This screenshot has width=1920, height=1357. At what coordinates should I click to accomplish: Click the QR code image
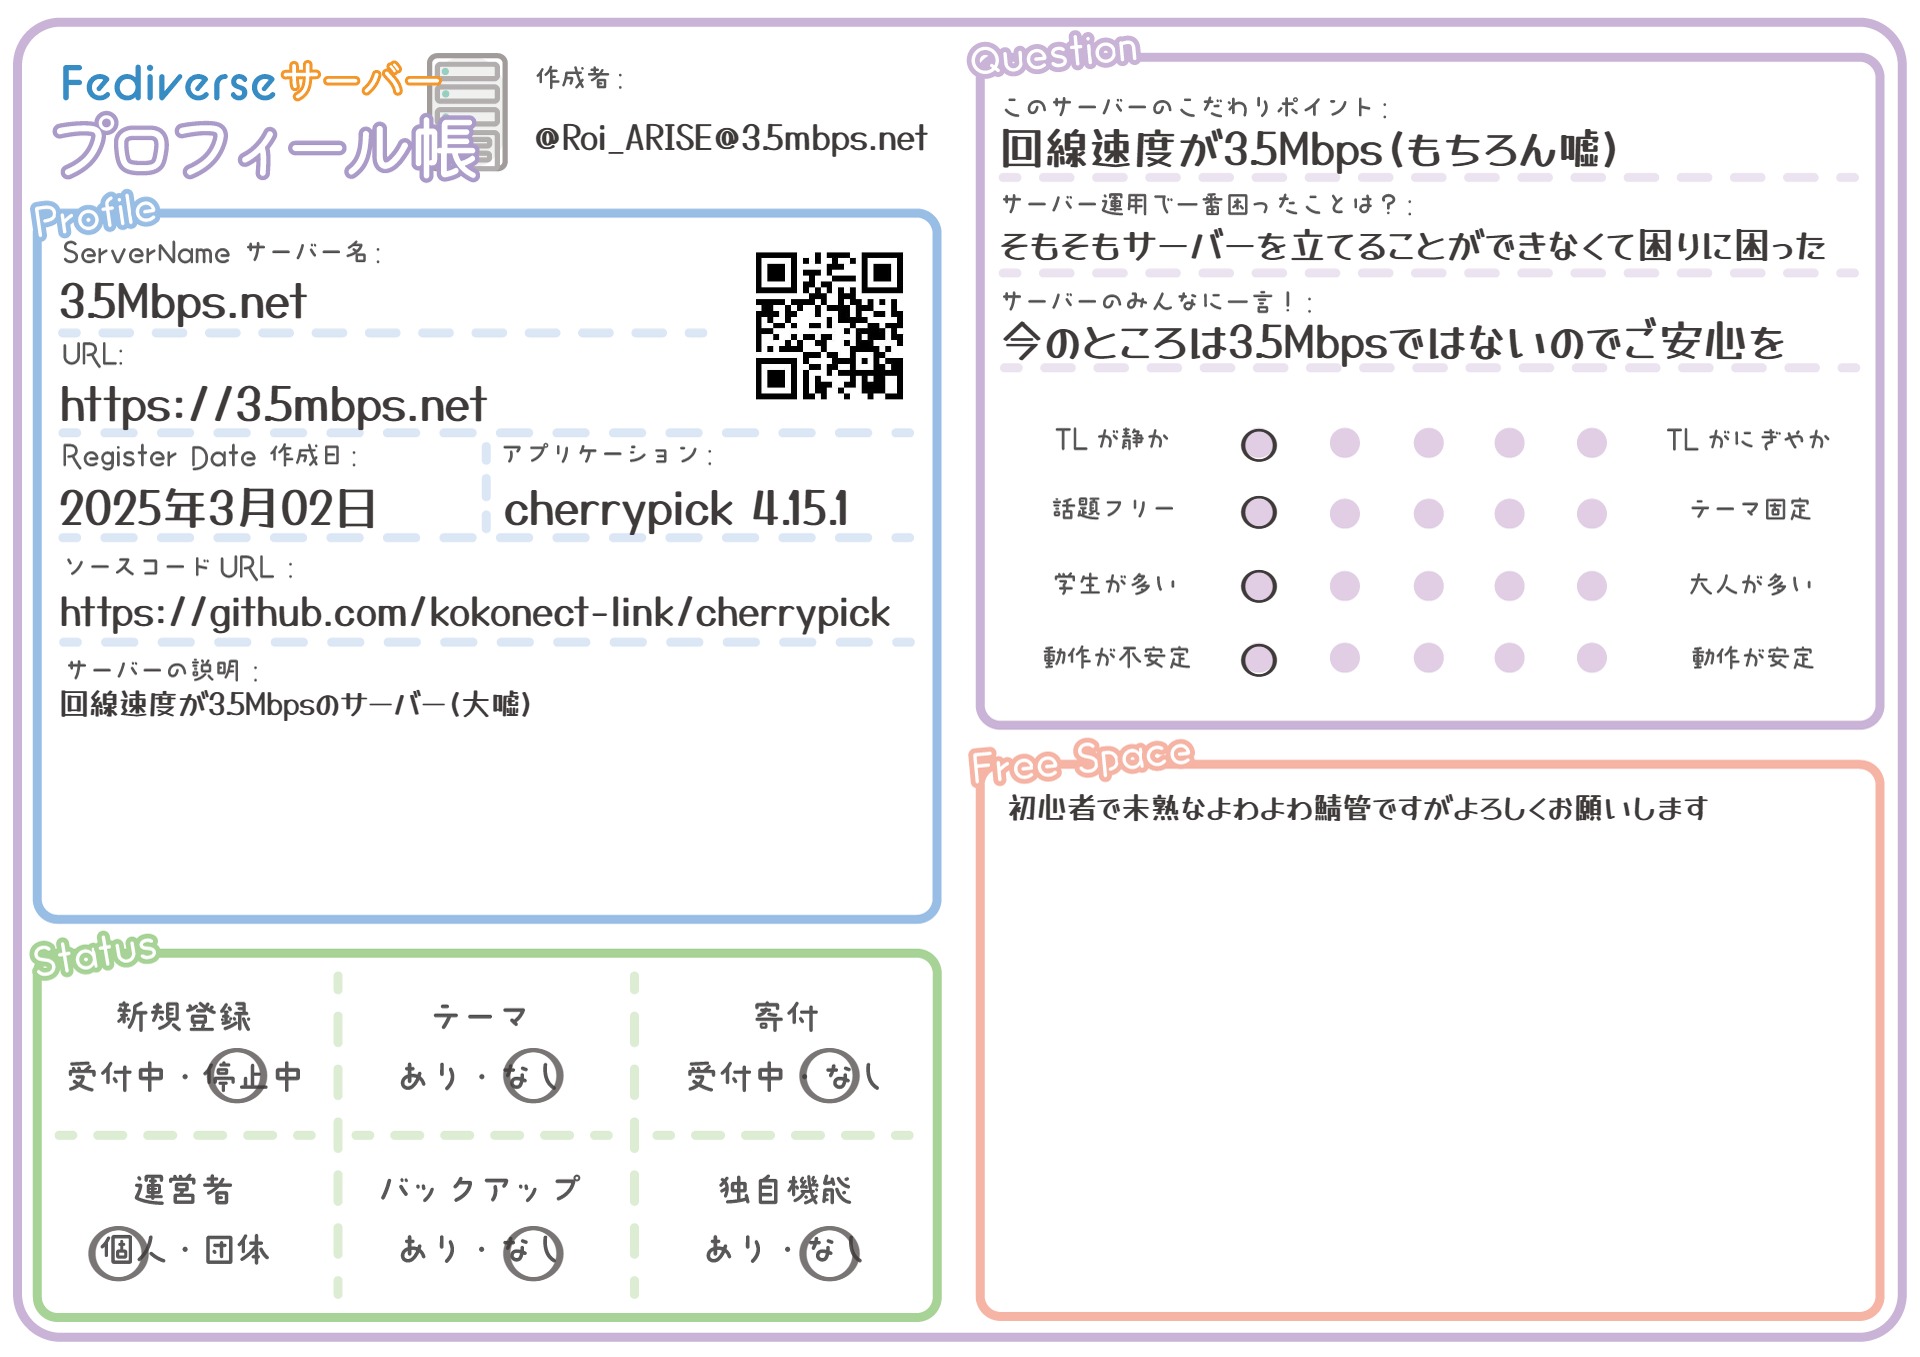point(829,326)
